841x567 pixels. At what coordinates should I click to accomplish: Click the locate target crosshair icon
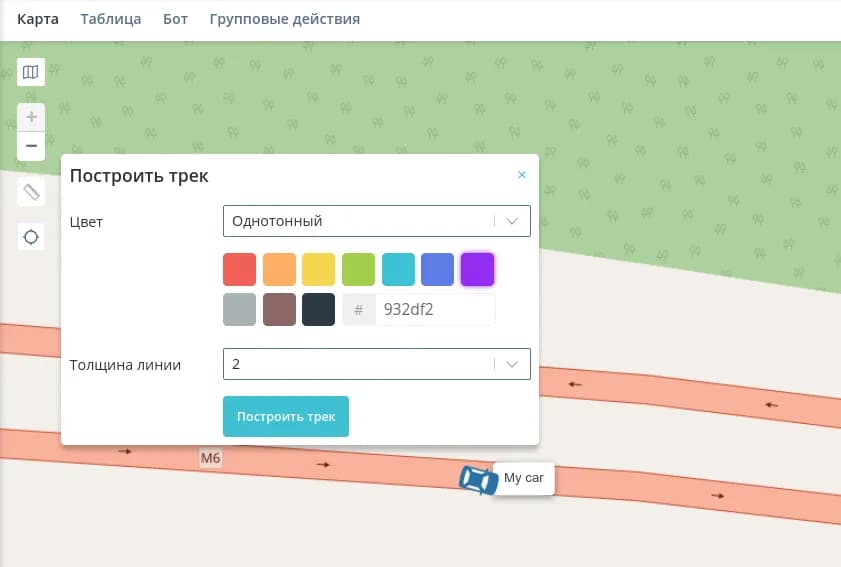[x=31, y=237]
